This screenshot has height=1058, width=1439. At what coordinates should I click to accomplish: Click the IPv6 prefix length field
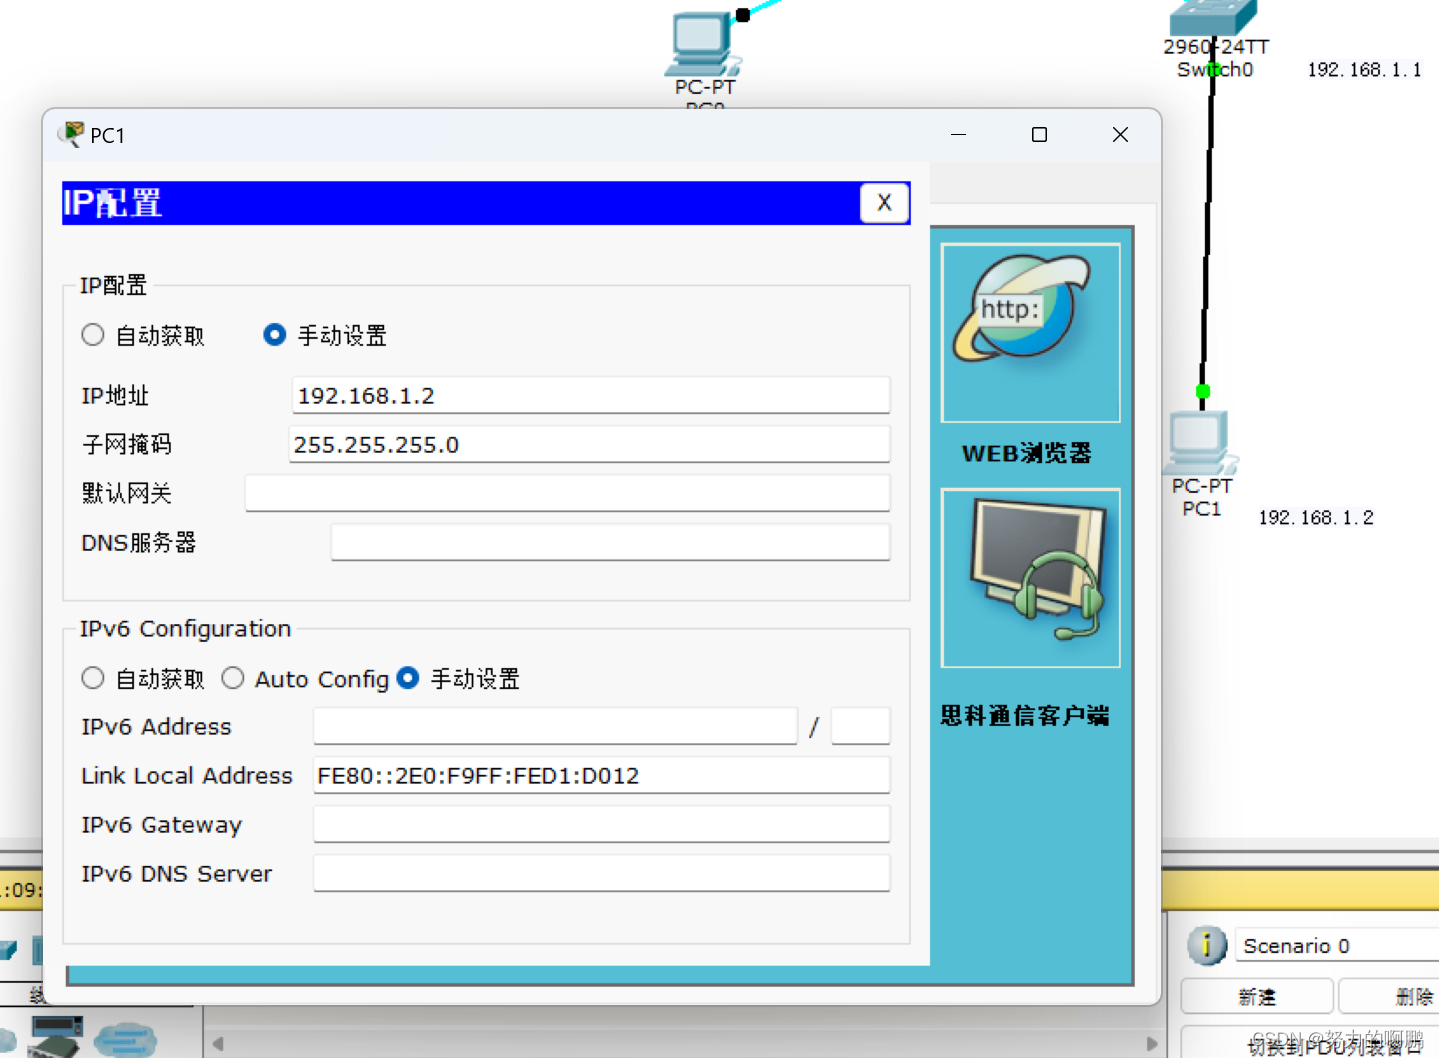point(860,726)
